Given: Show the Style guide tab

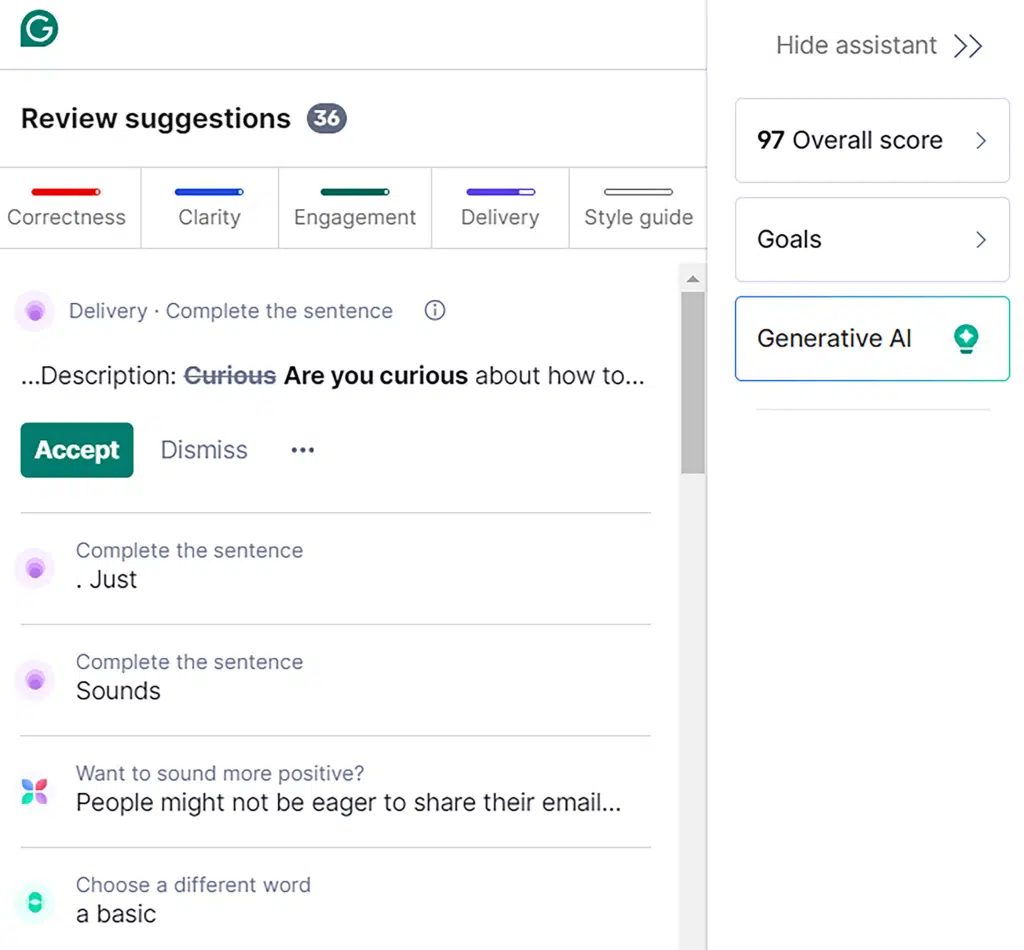Looking at the screenshot, I should point(638,217).
